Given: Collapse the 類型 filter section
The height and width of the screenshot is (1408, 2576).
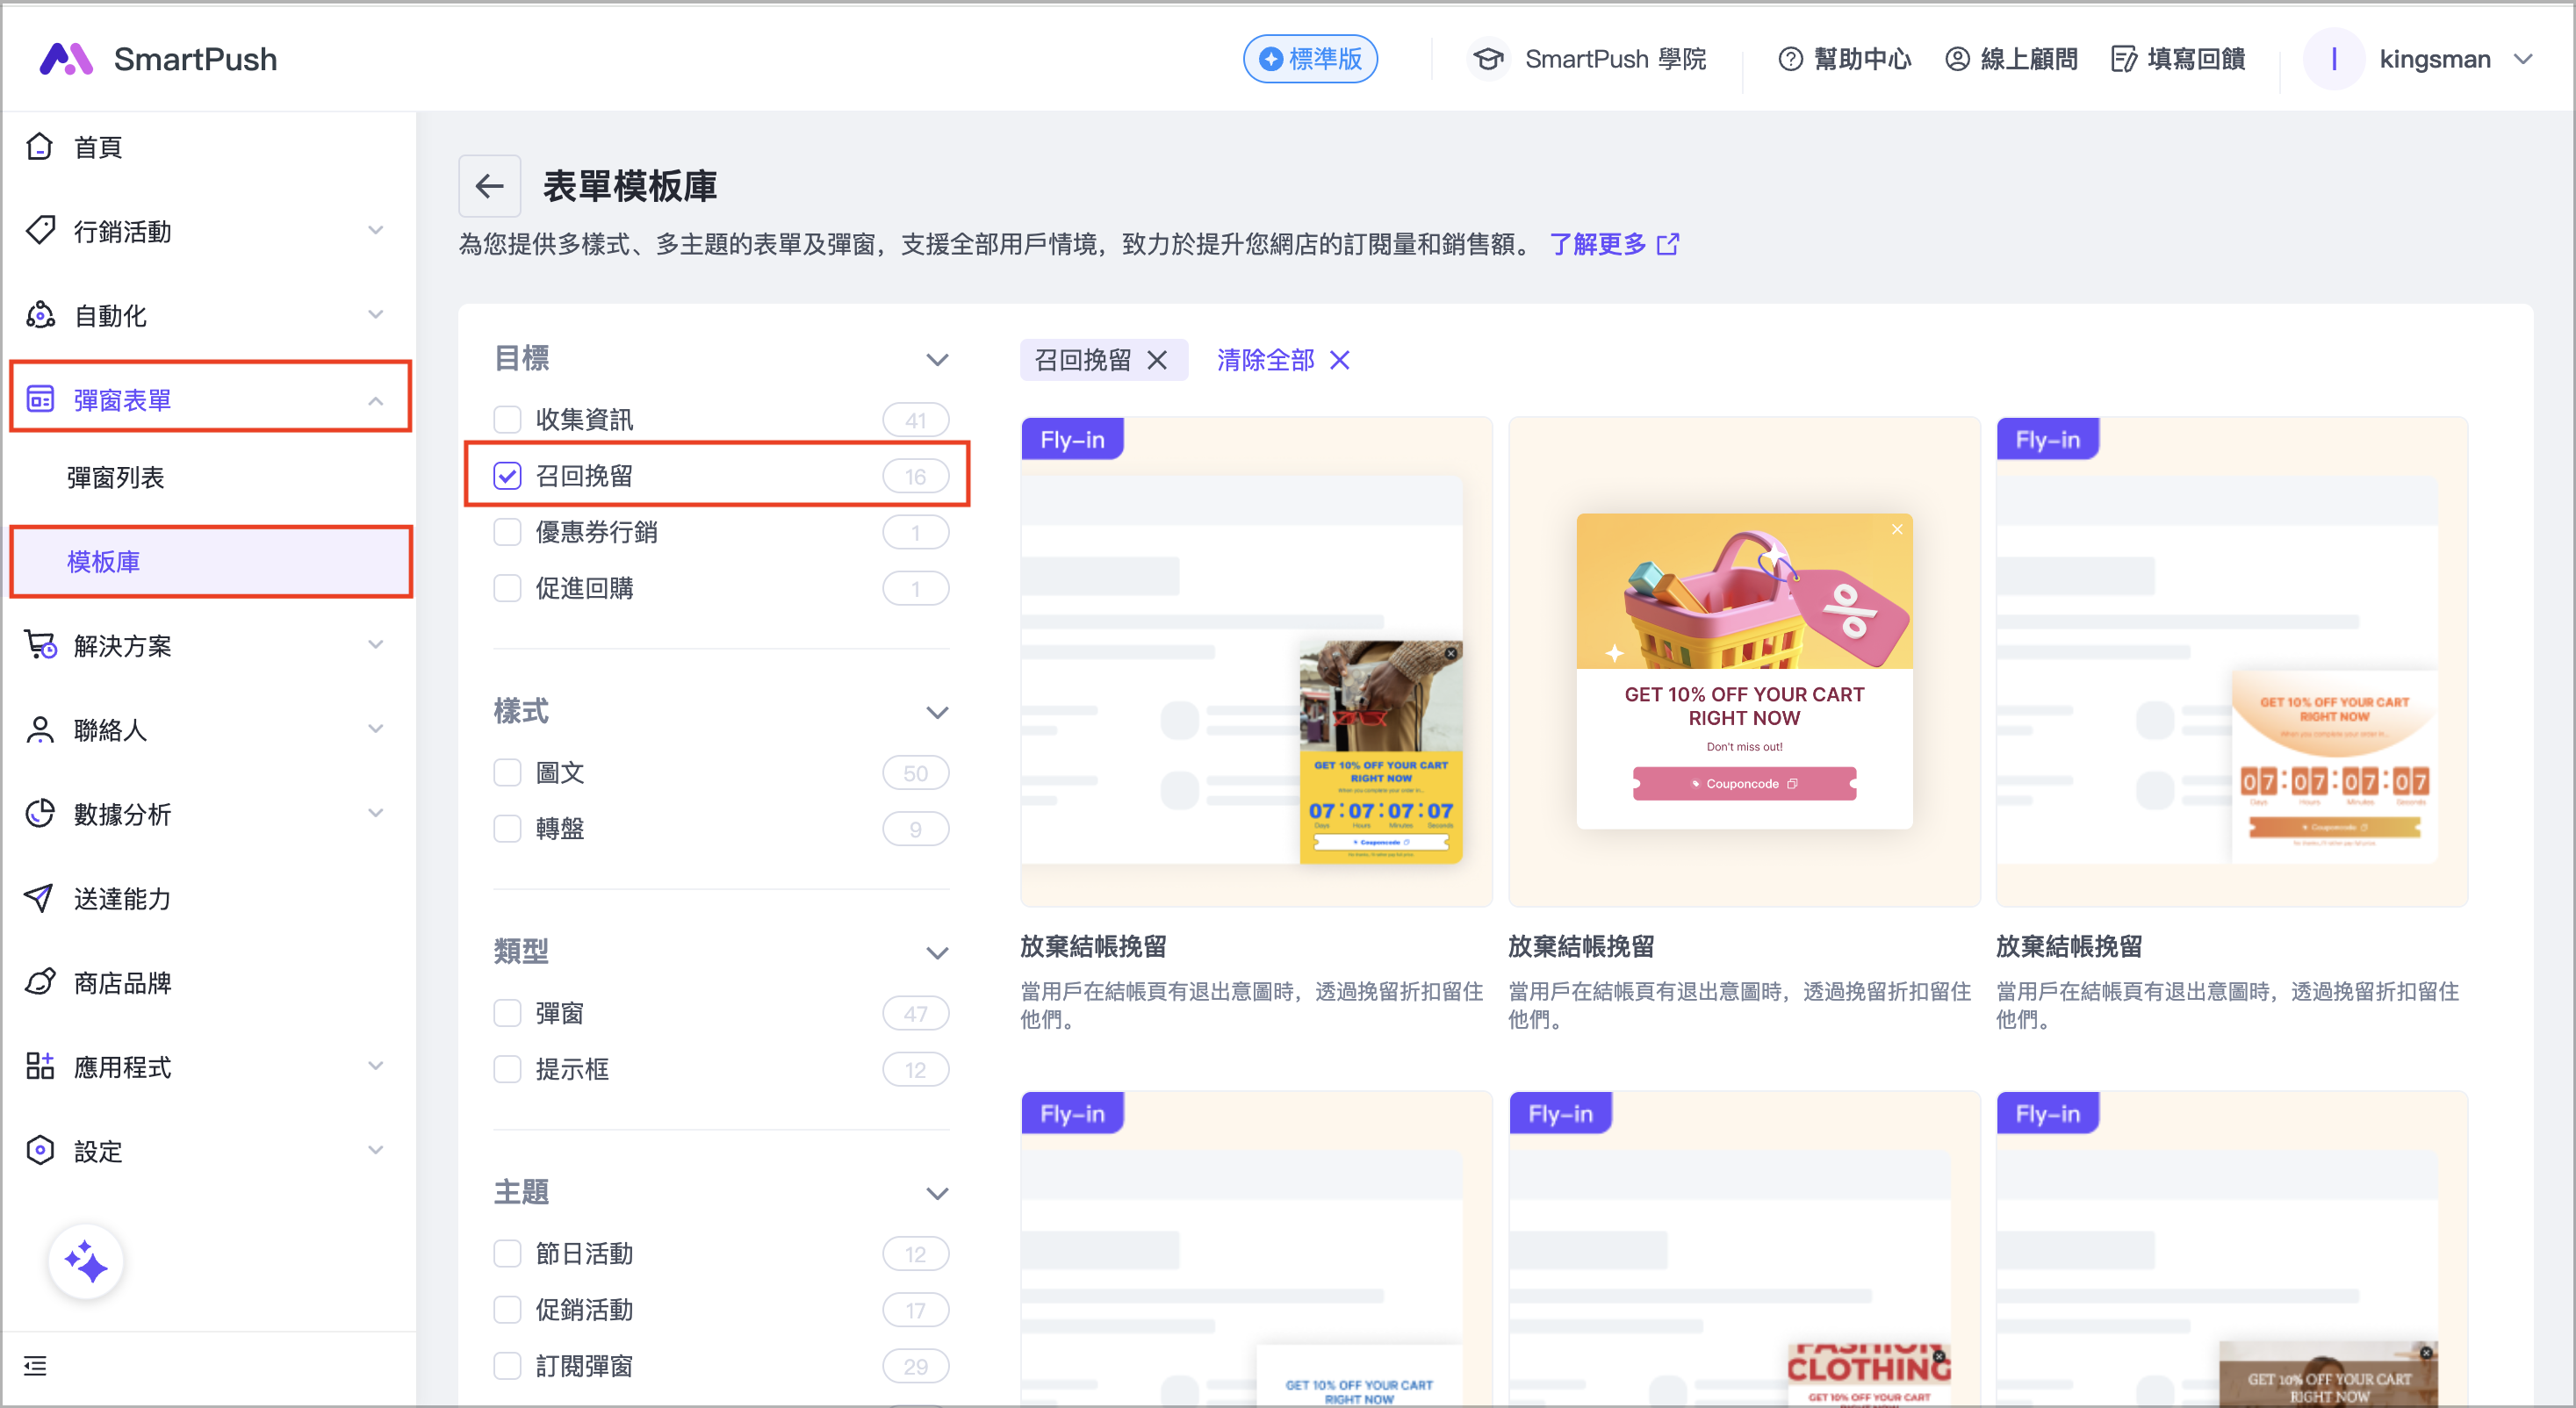Looking at the screenshot, I should (937, 952).
